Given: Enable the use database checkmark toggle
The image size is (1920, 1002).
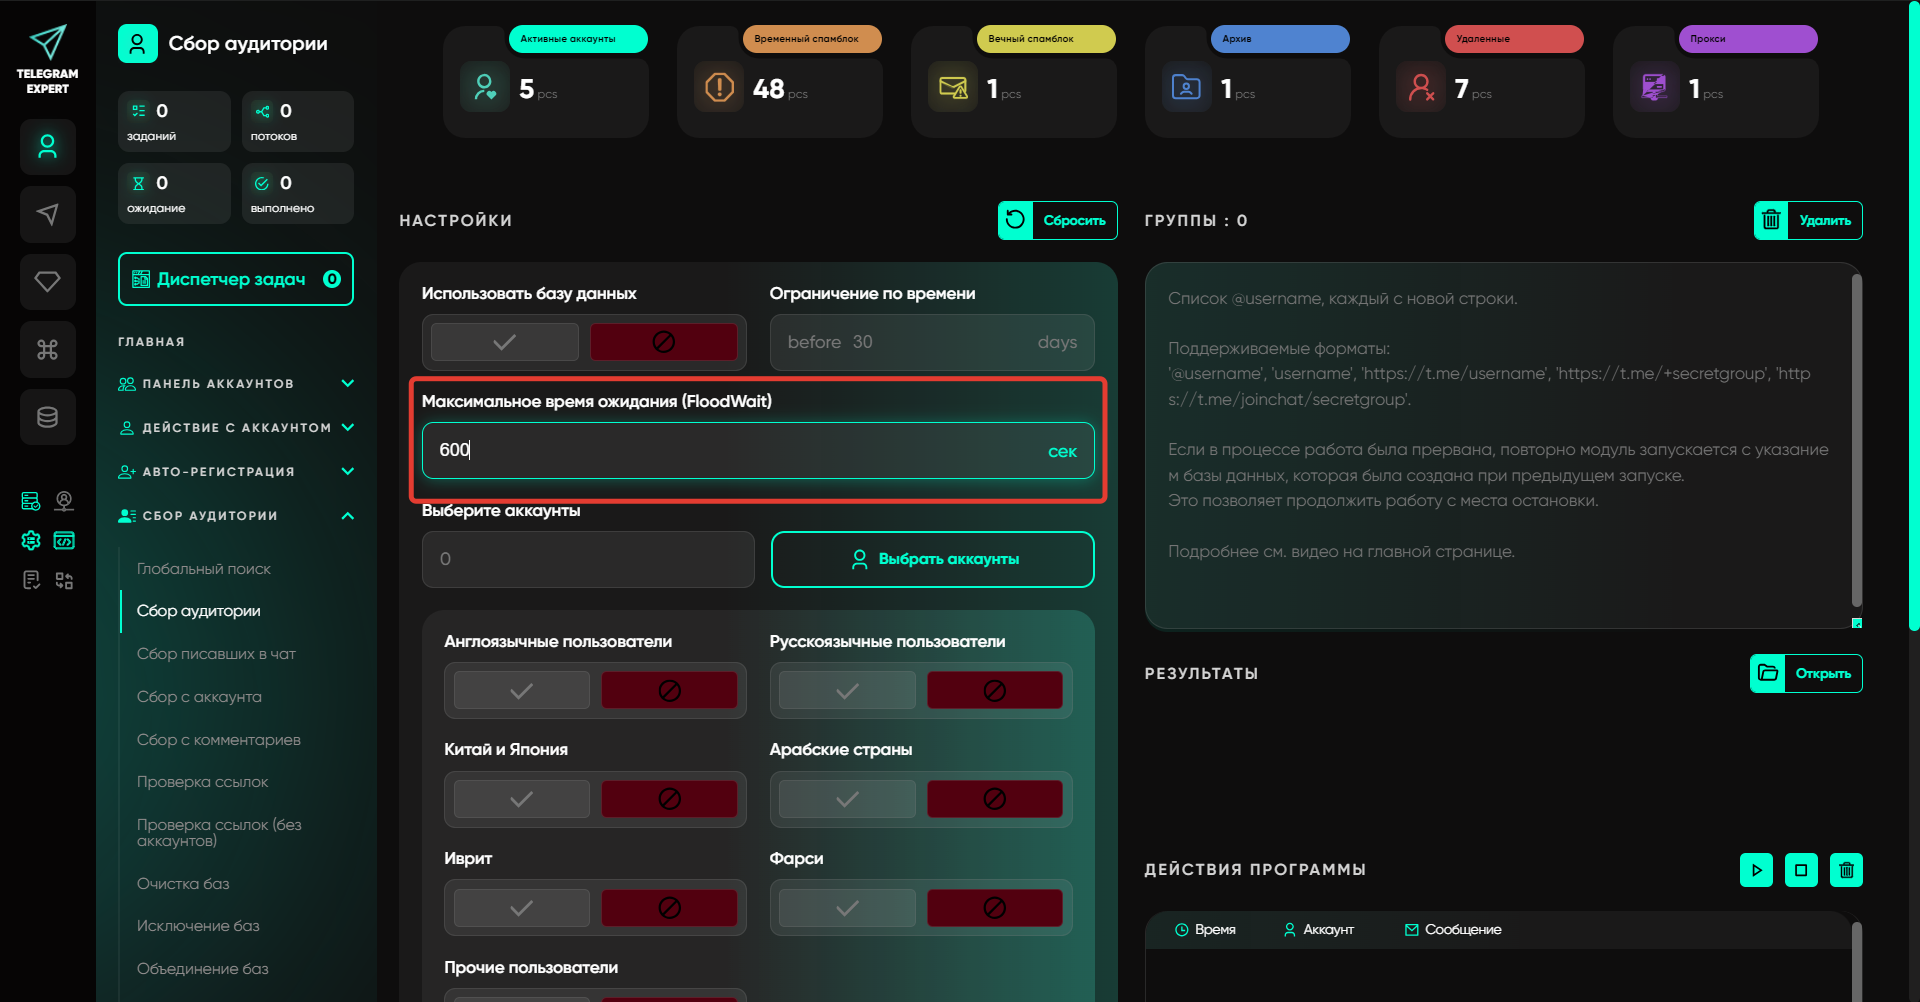Looking at the screenshot, I should click(x=505, y=342).
